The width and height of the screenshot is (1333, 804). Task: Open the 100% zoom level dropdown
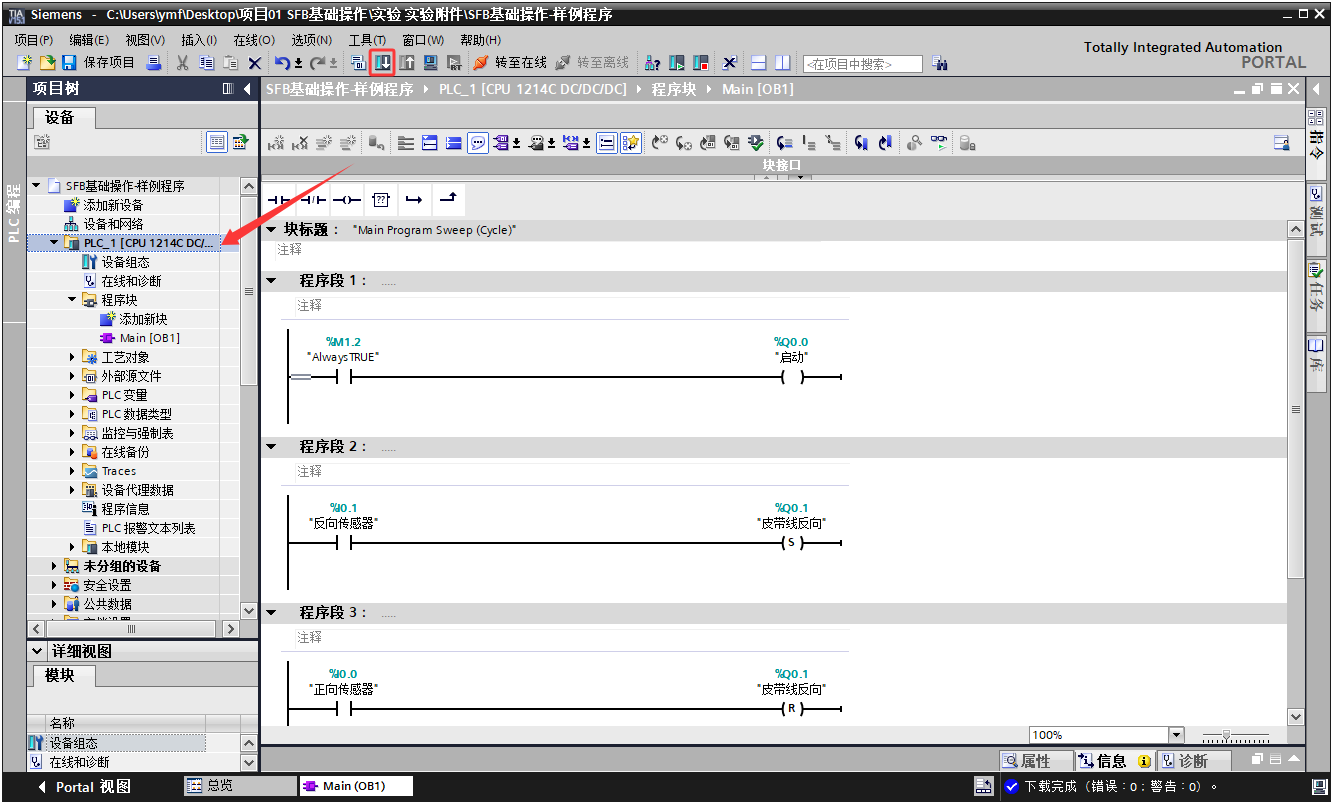pos(1176,735)
